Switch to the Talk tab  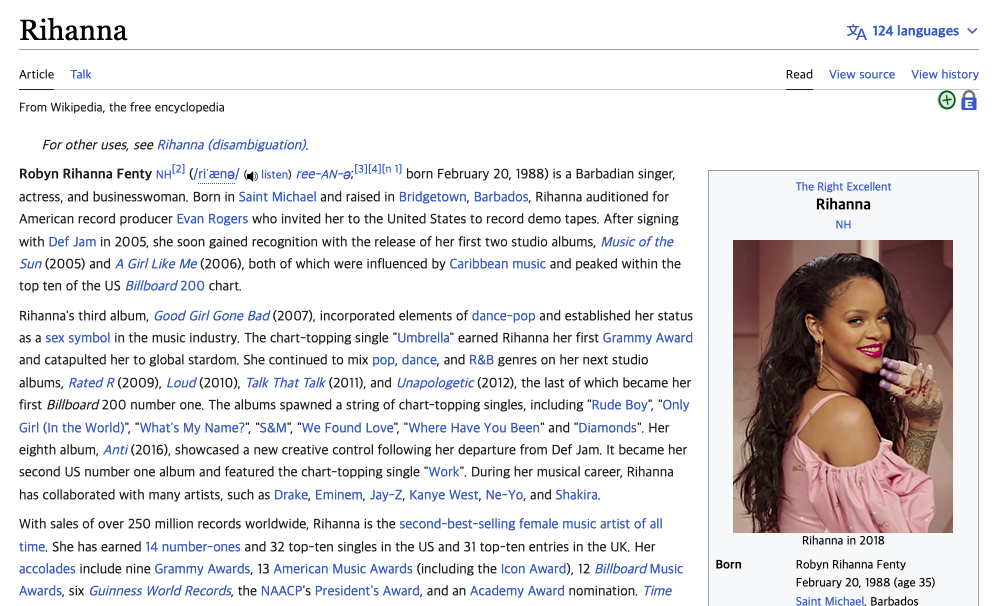(81, 74)
